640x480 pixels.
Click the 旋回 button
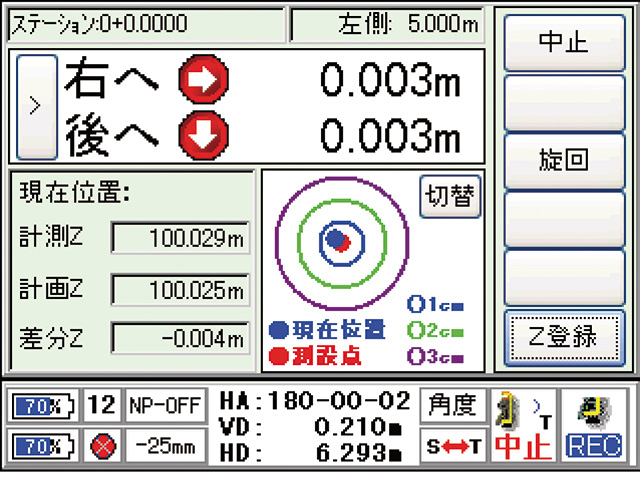[x=564, y=160]
